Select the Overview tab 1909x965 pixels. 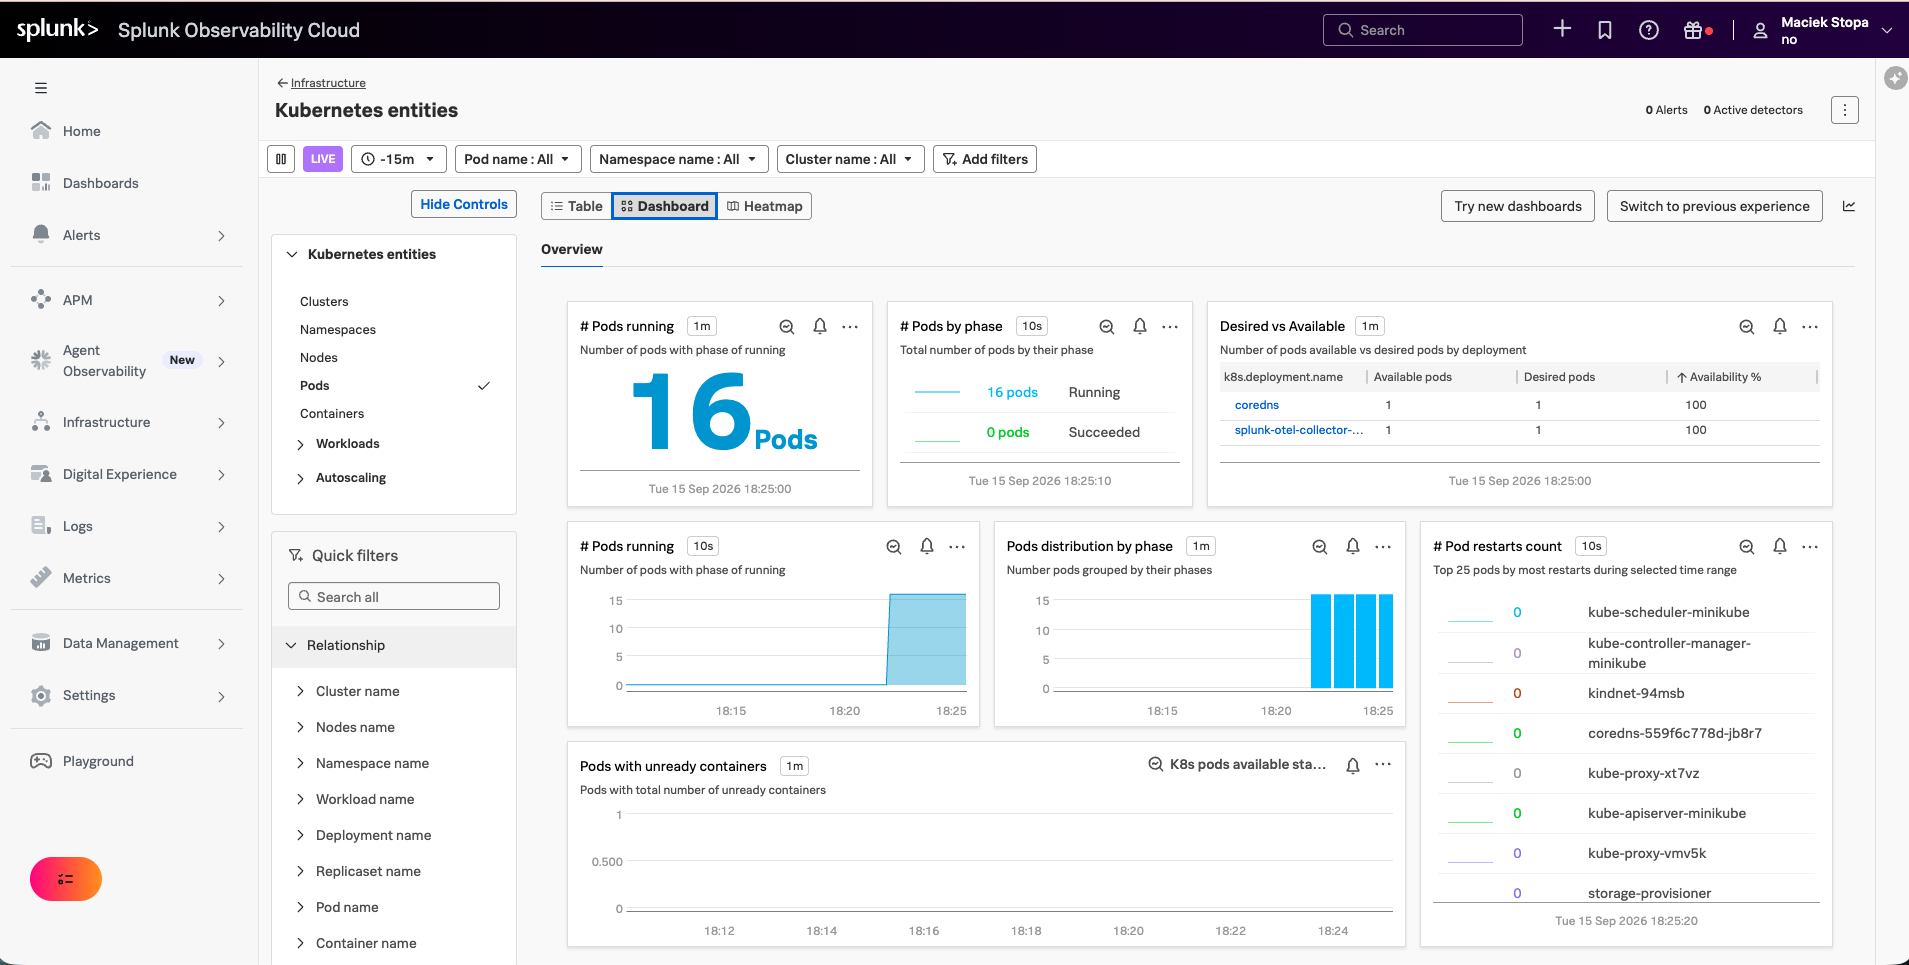(571, 249)
